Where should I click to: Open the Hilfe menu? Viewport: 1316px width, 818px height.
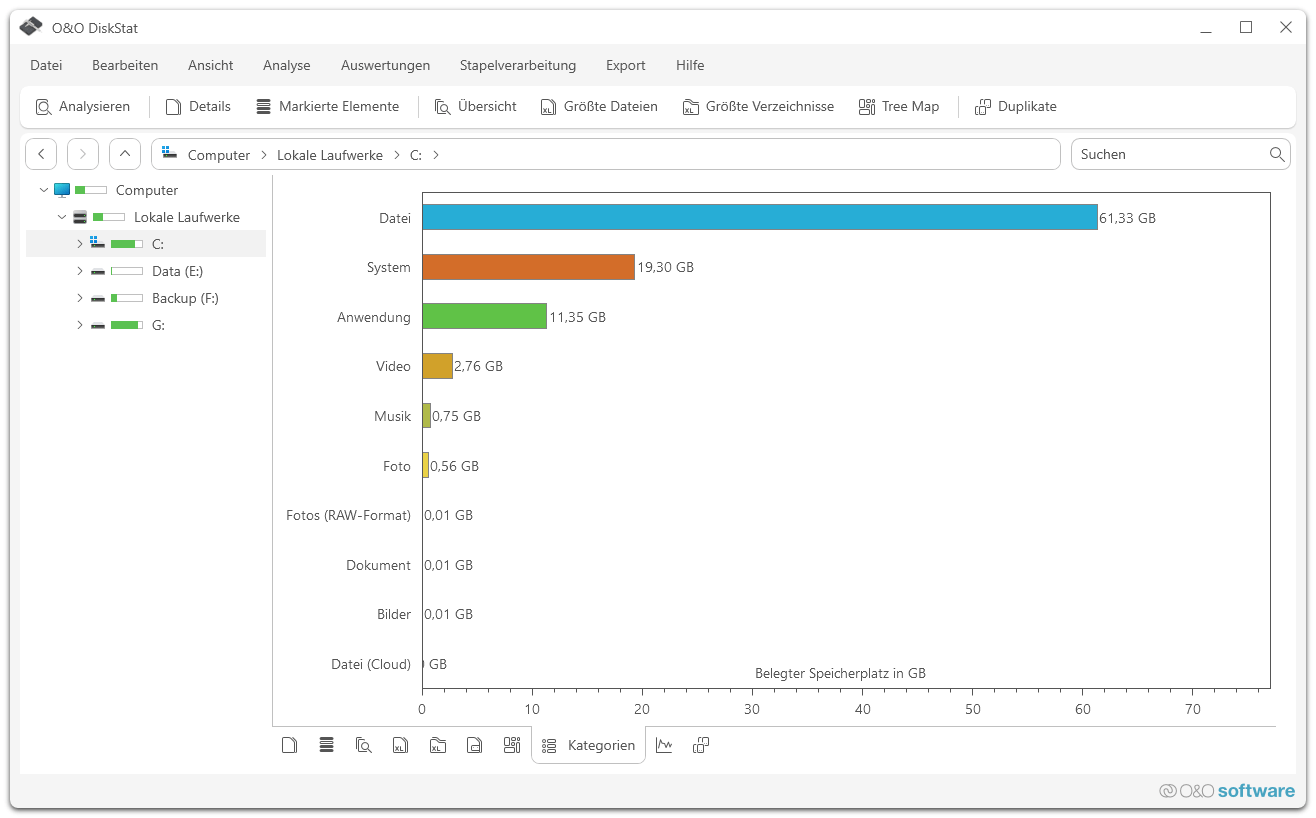[690, 65]
